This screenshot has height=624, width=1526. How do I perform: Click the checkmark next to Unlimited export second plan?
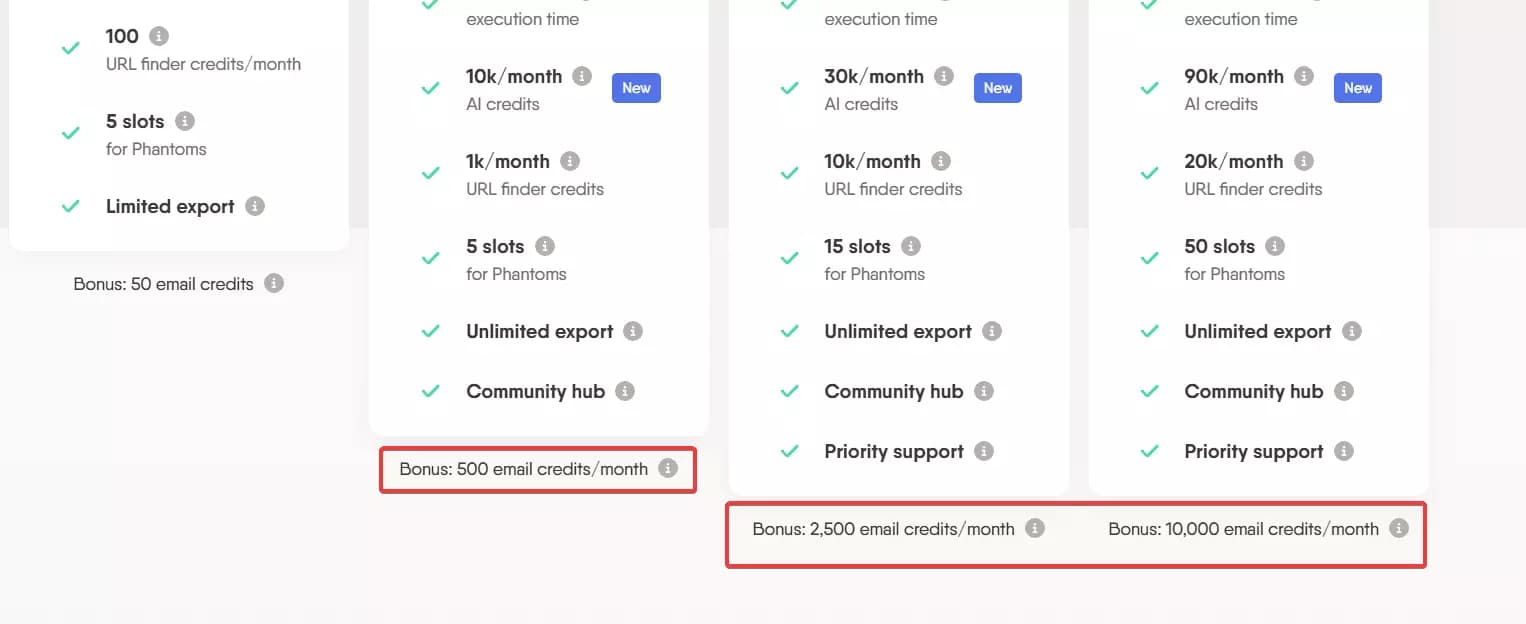coord(430,331)
